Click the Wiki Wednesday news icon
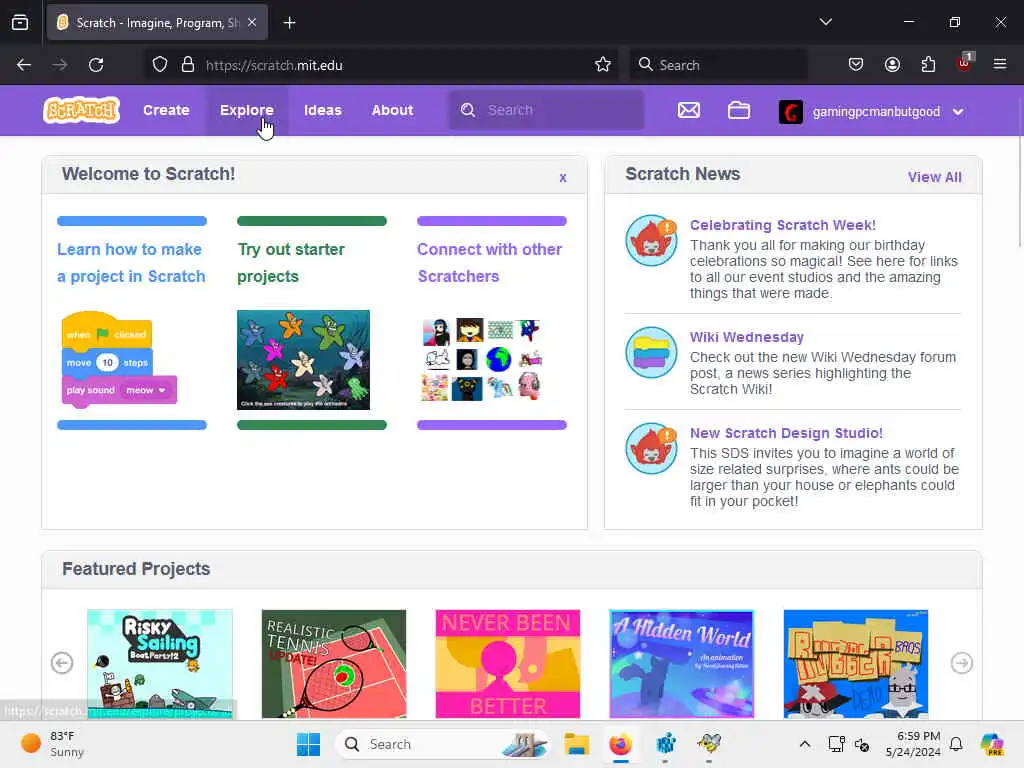Image resolution: width=1024 pixels, height=768 pixels. (651, 353)
